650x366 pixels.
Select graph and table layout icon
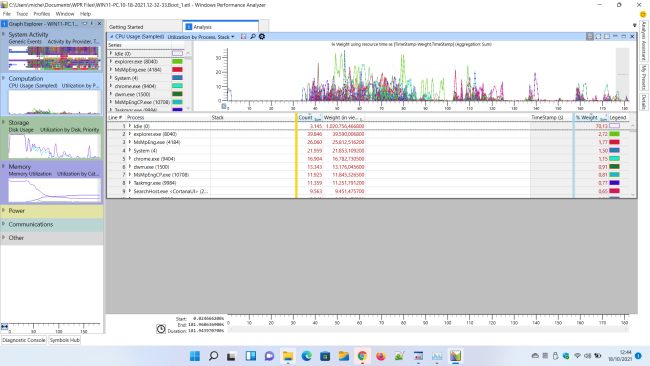(590, 36)
